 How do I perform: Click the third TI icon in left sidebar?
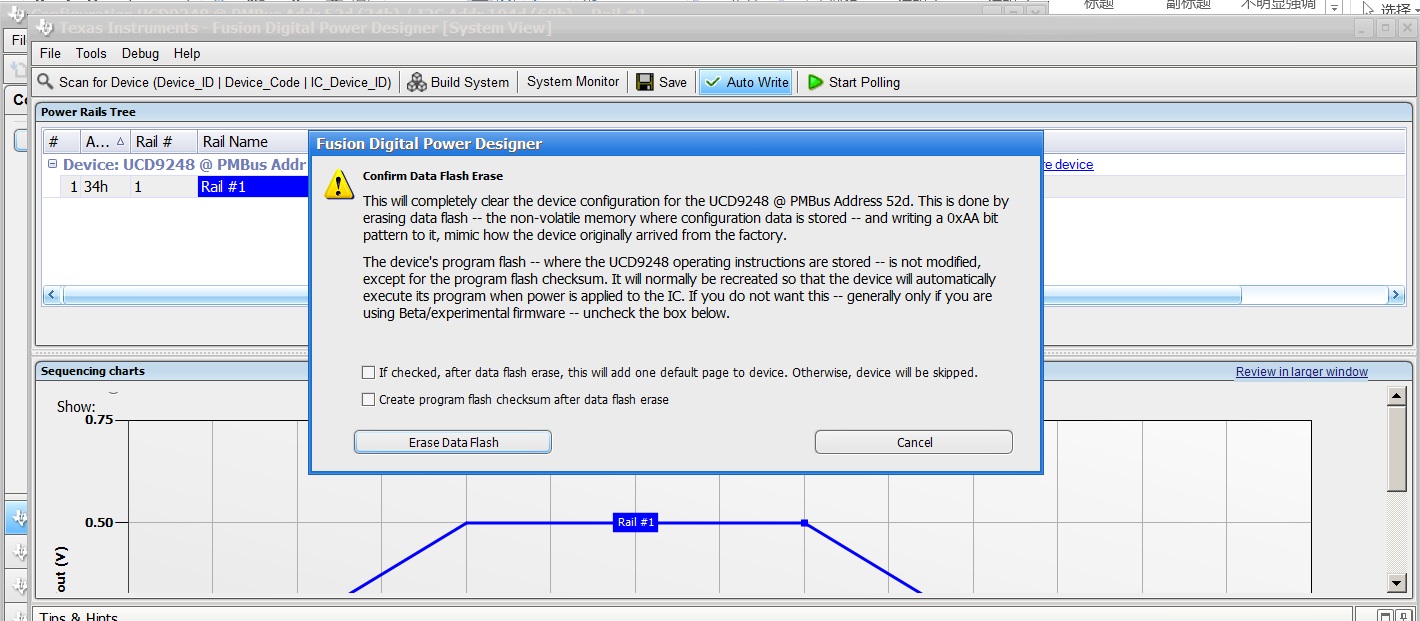[x=18, y=584]
